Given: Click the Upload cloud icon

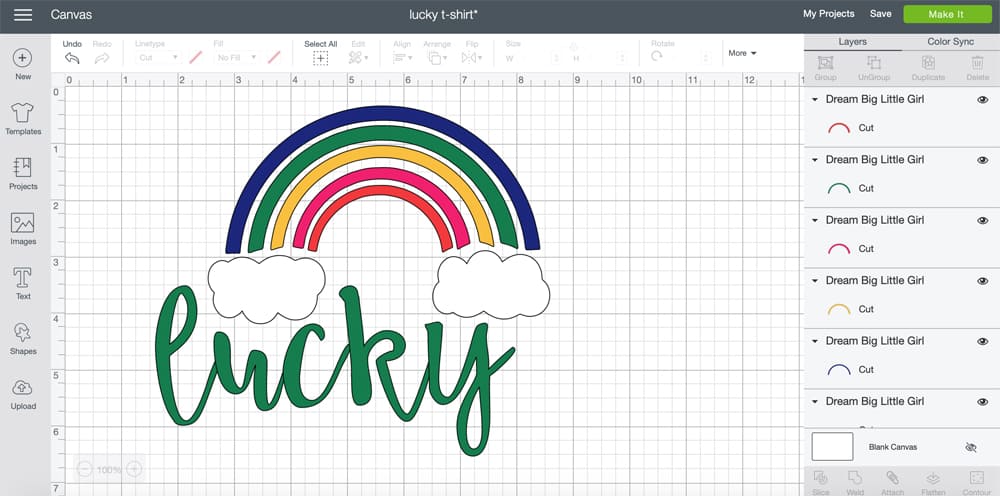Looking at the screenshot, I should (22, 388).
